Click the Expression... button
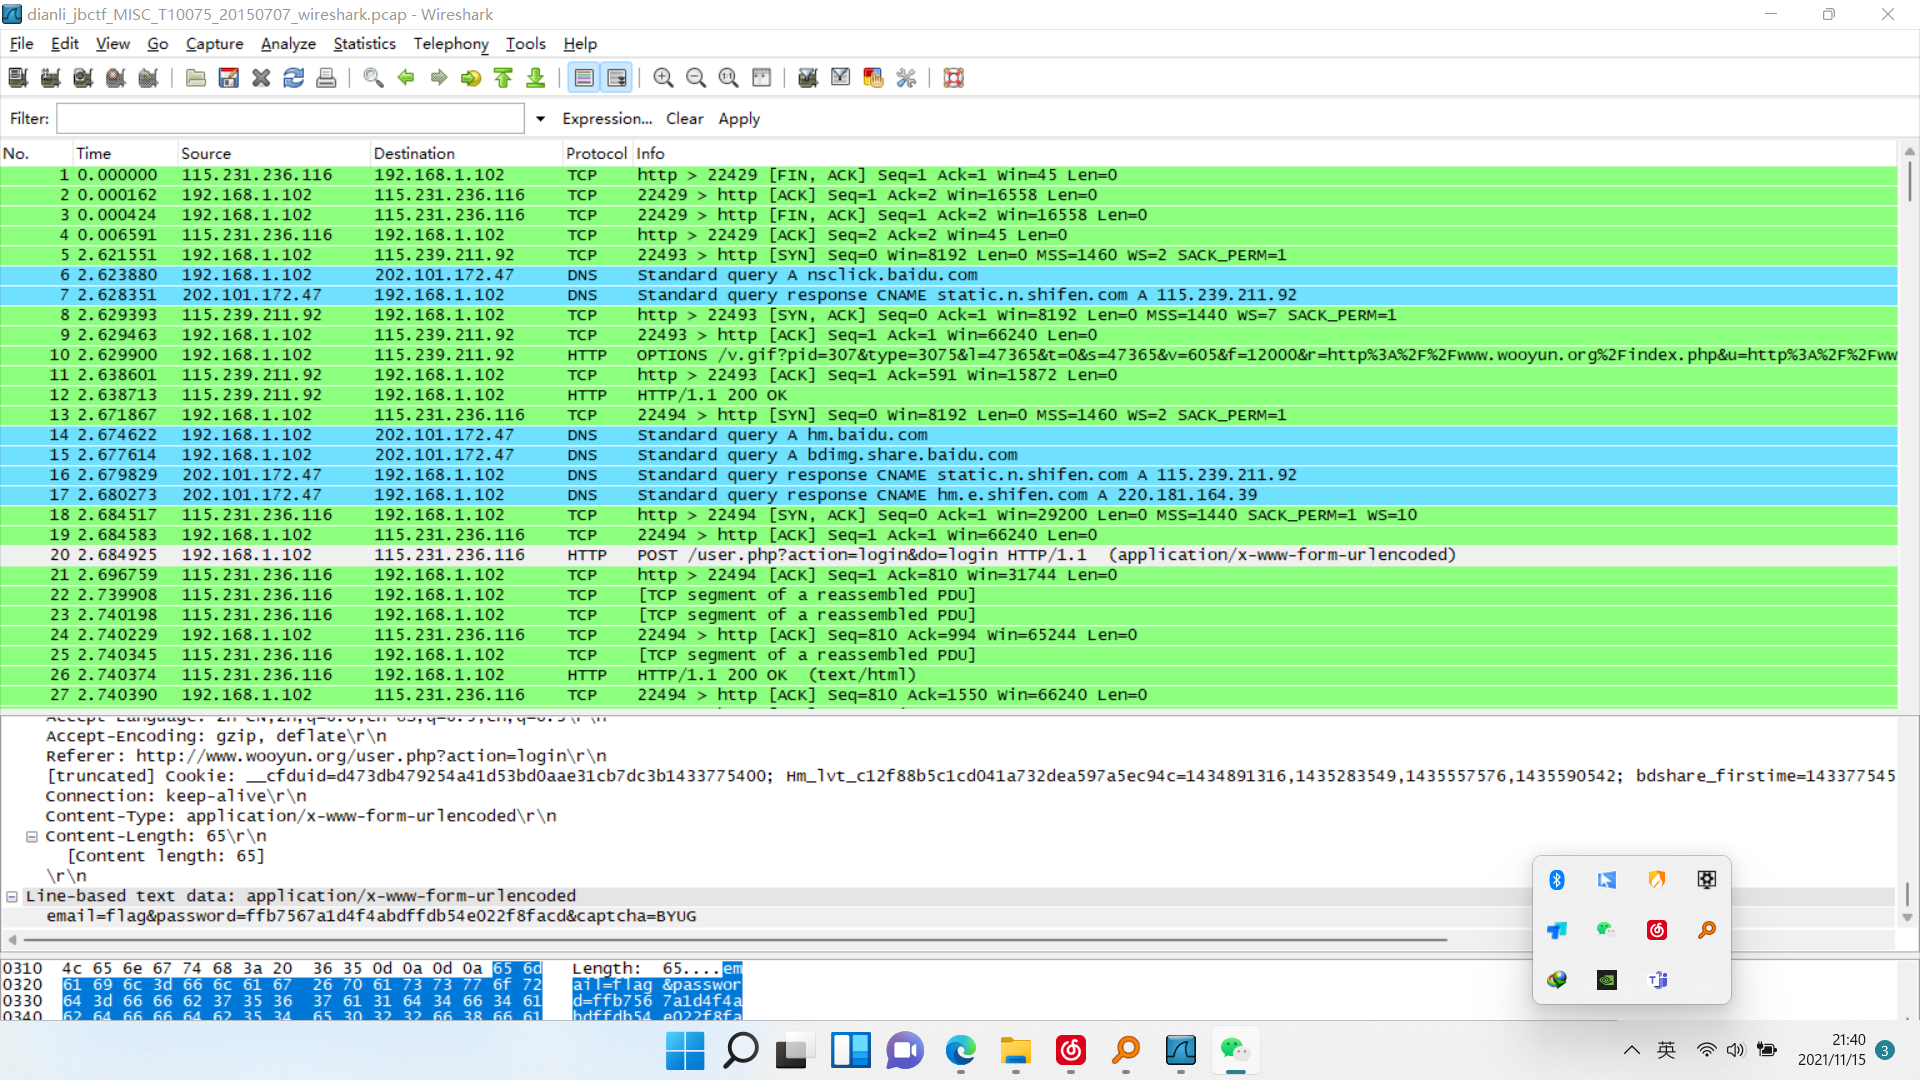The height and width of the screenshot is (1080, 1920). click(607, 119)
